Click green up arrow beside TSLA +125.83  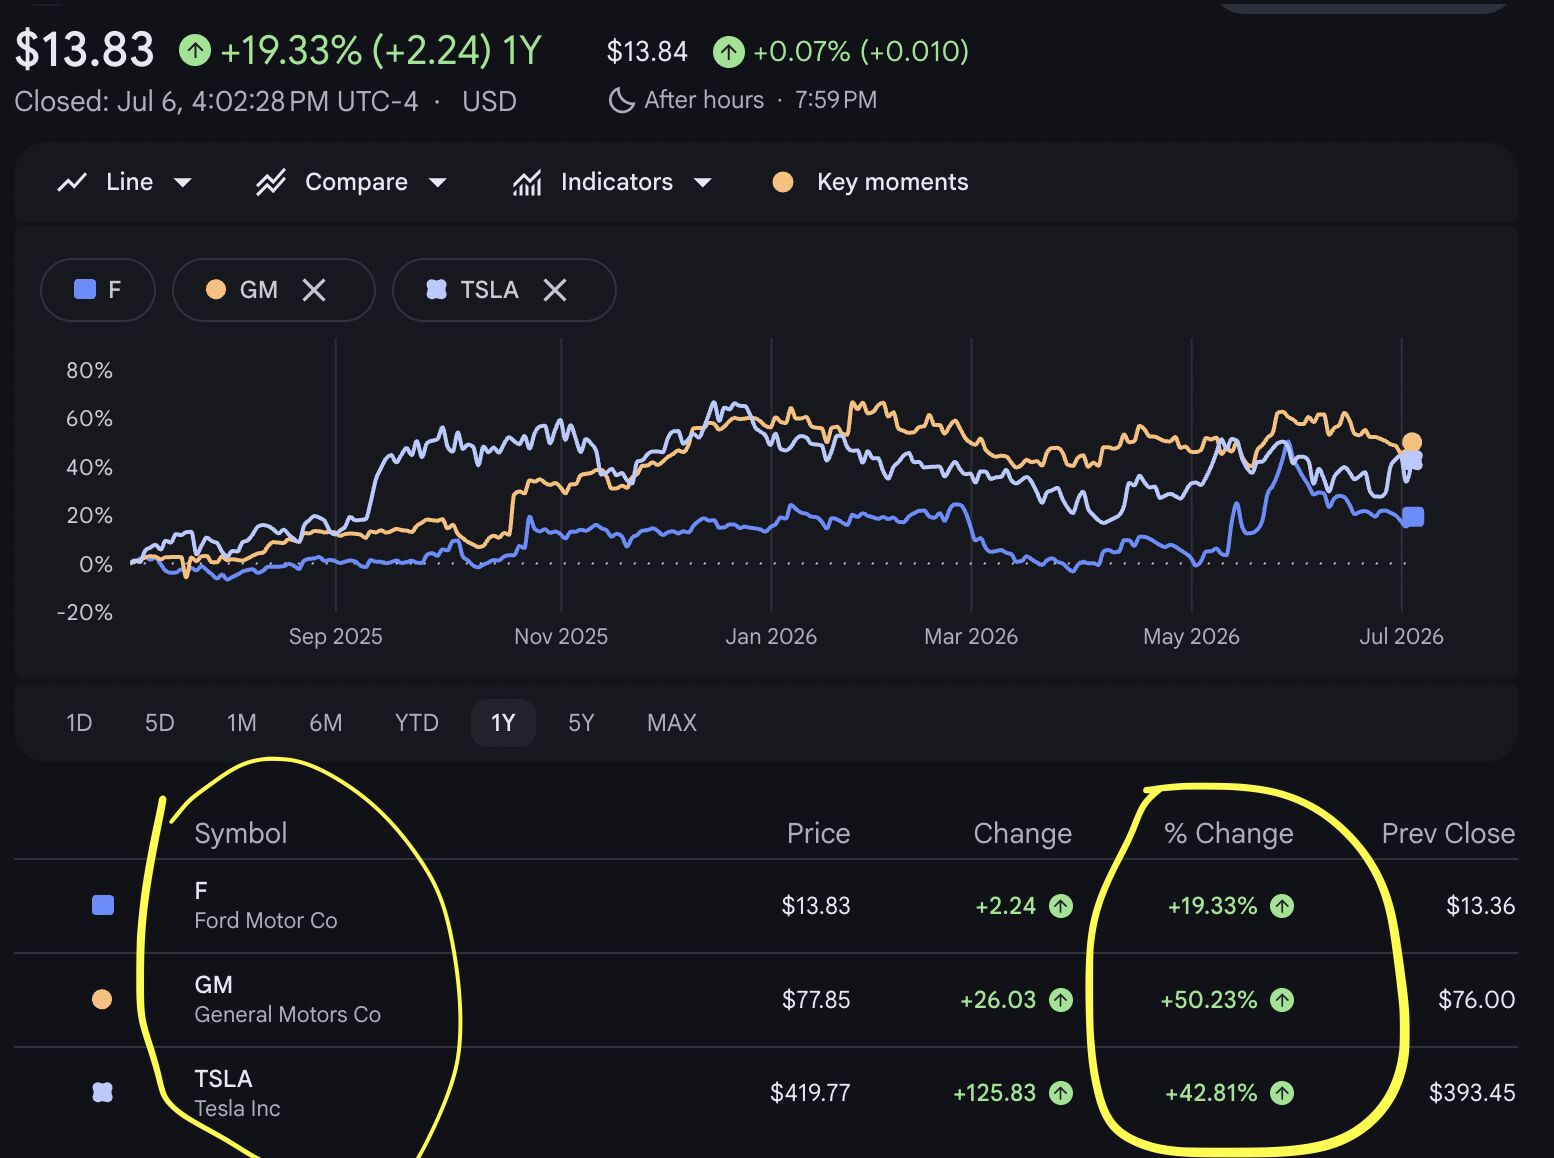[x=1061, y=1093]
